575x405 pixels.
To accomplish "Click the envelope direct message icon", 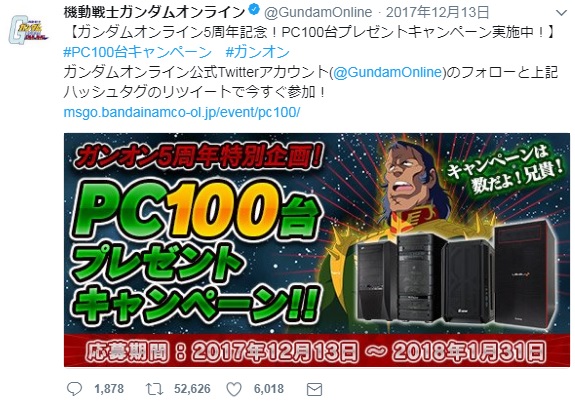I will coord(314,389).
